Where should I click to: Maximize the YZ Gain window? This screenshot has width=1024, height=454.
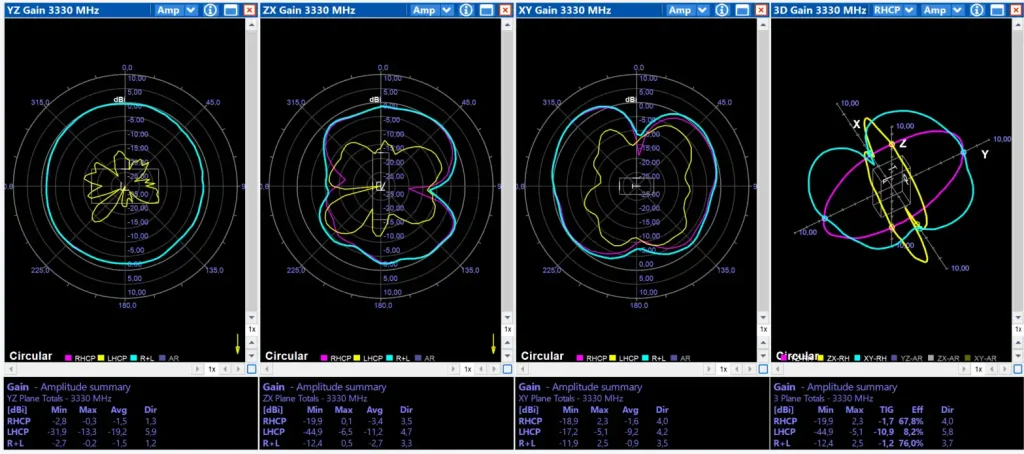click(230, 10)
